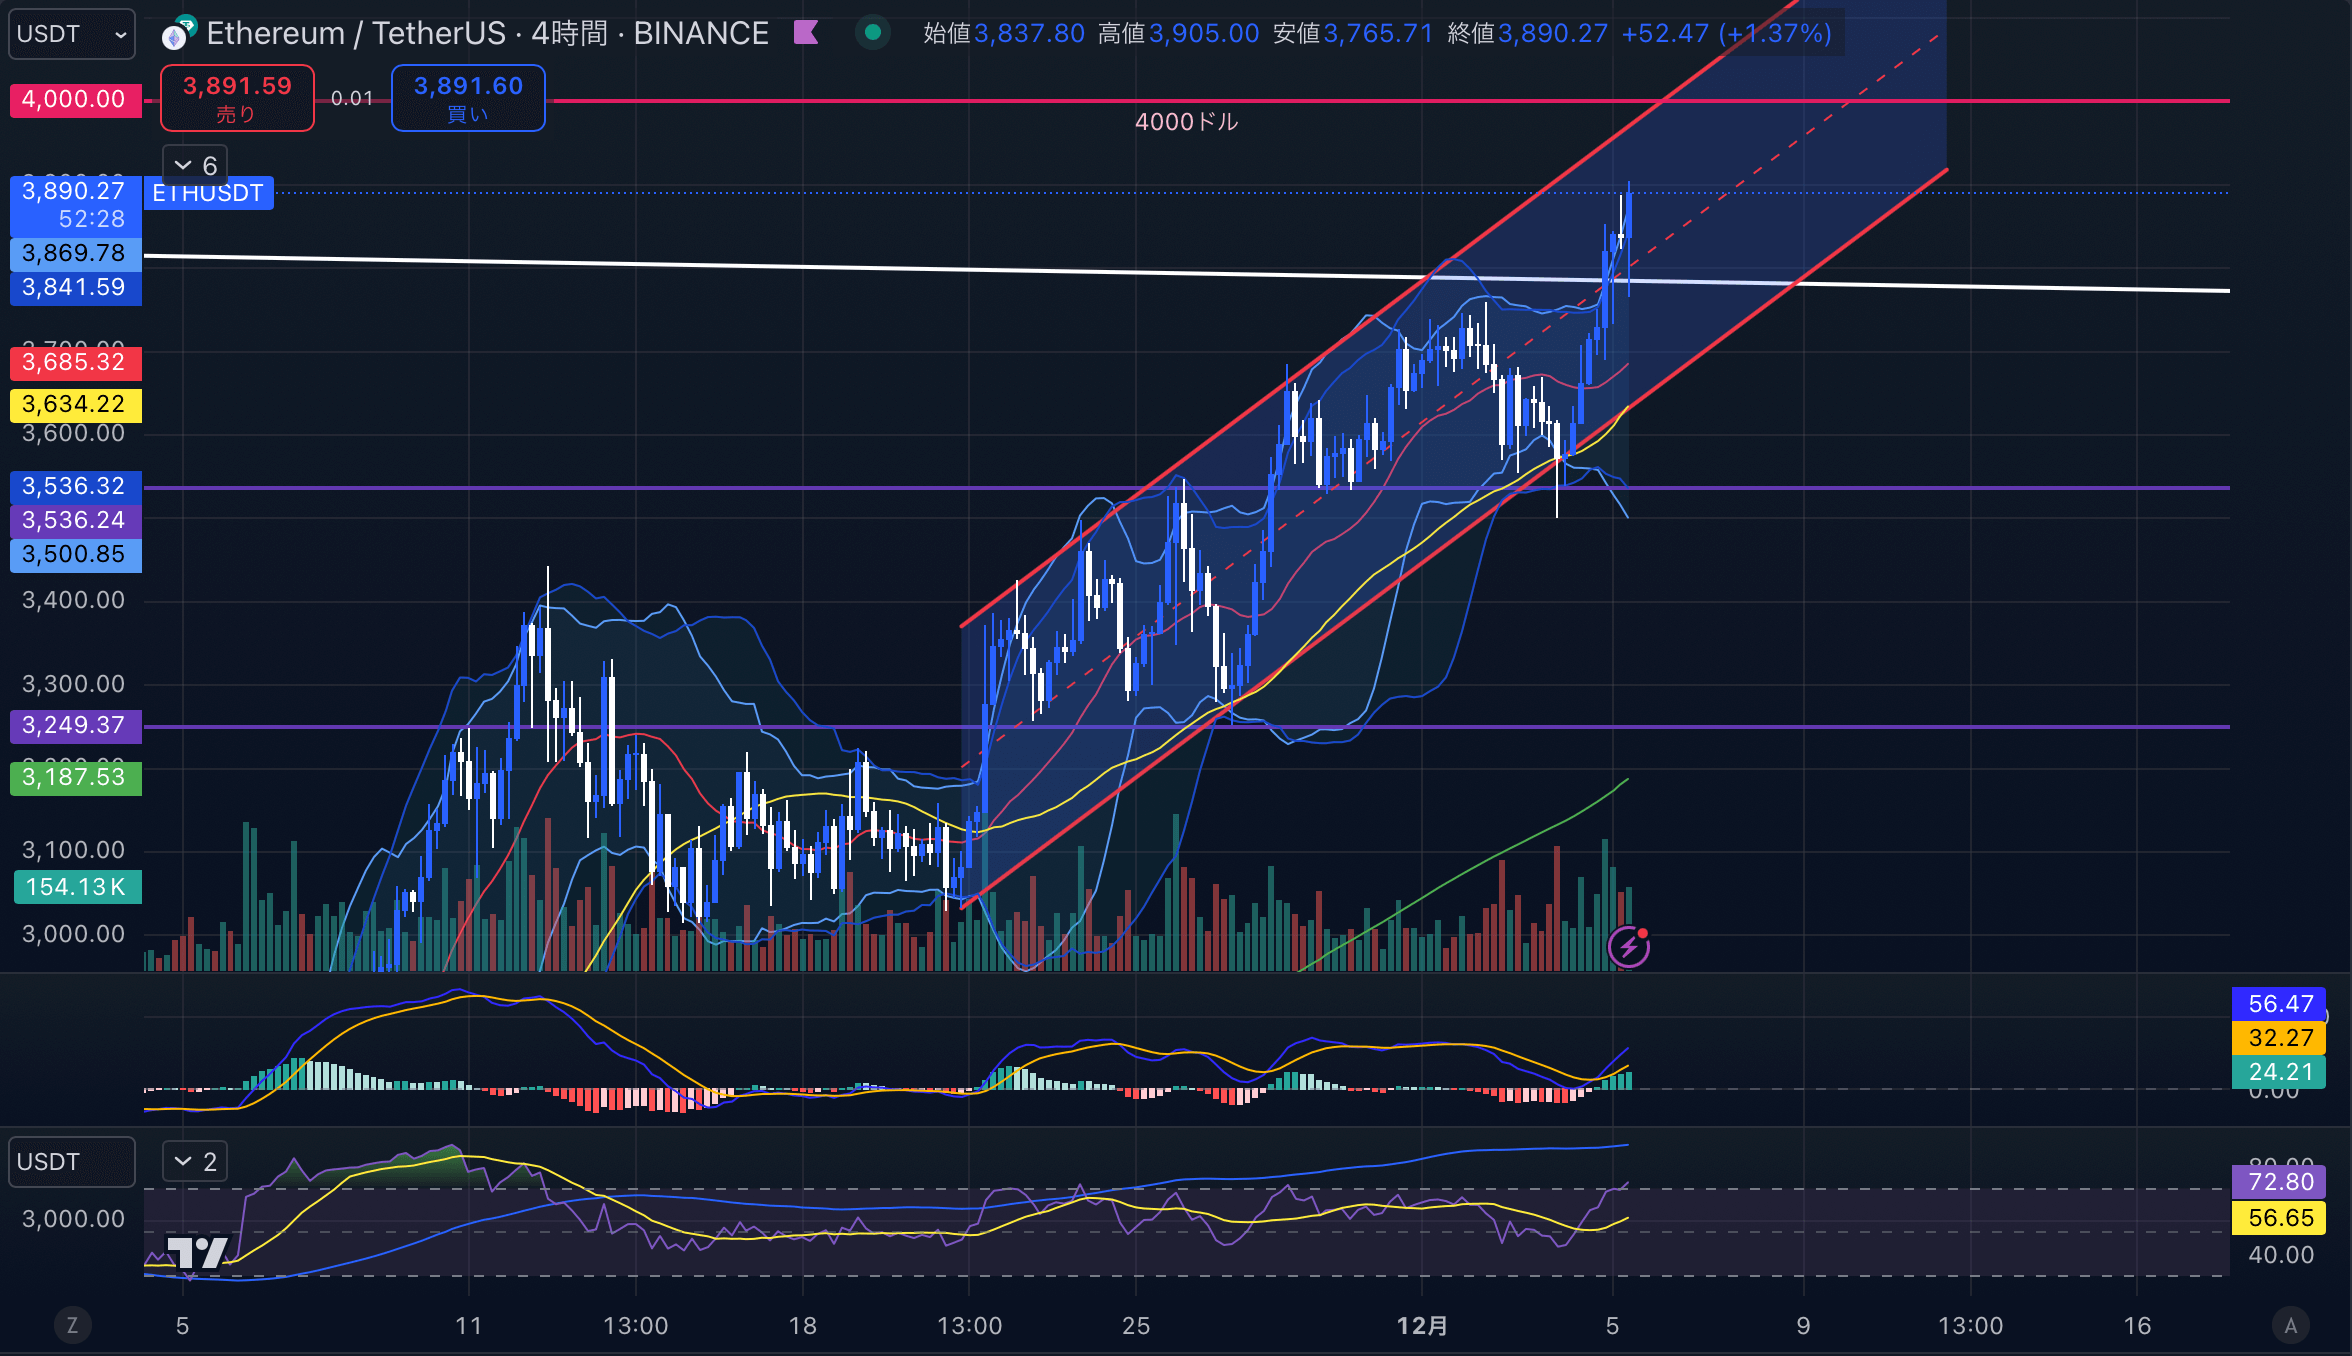Collapse the 6 indicators legend chevron
This screenshot has width=2352, height=1356.
(x=195, y=165)
